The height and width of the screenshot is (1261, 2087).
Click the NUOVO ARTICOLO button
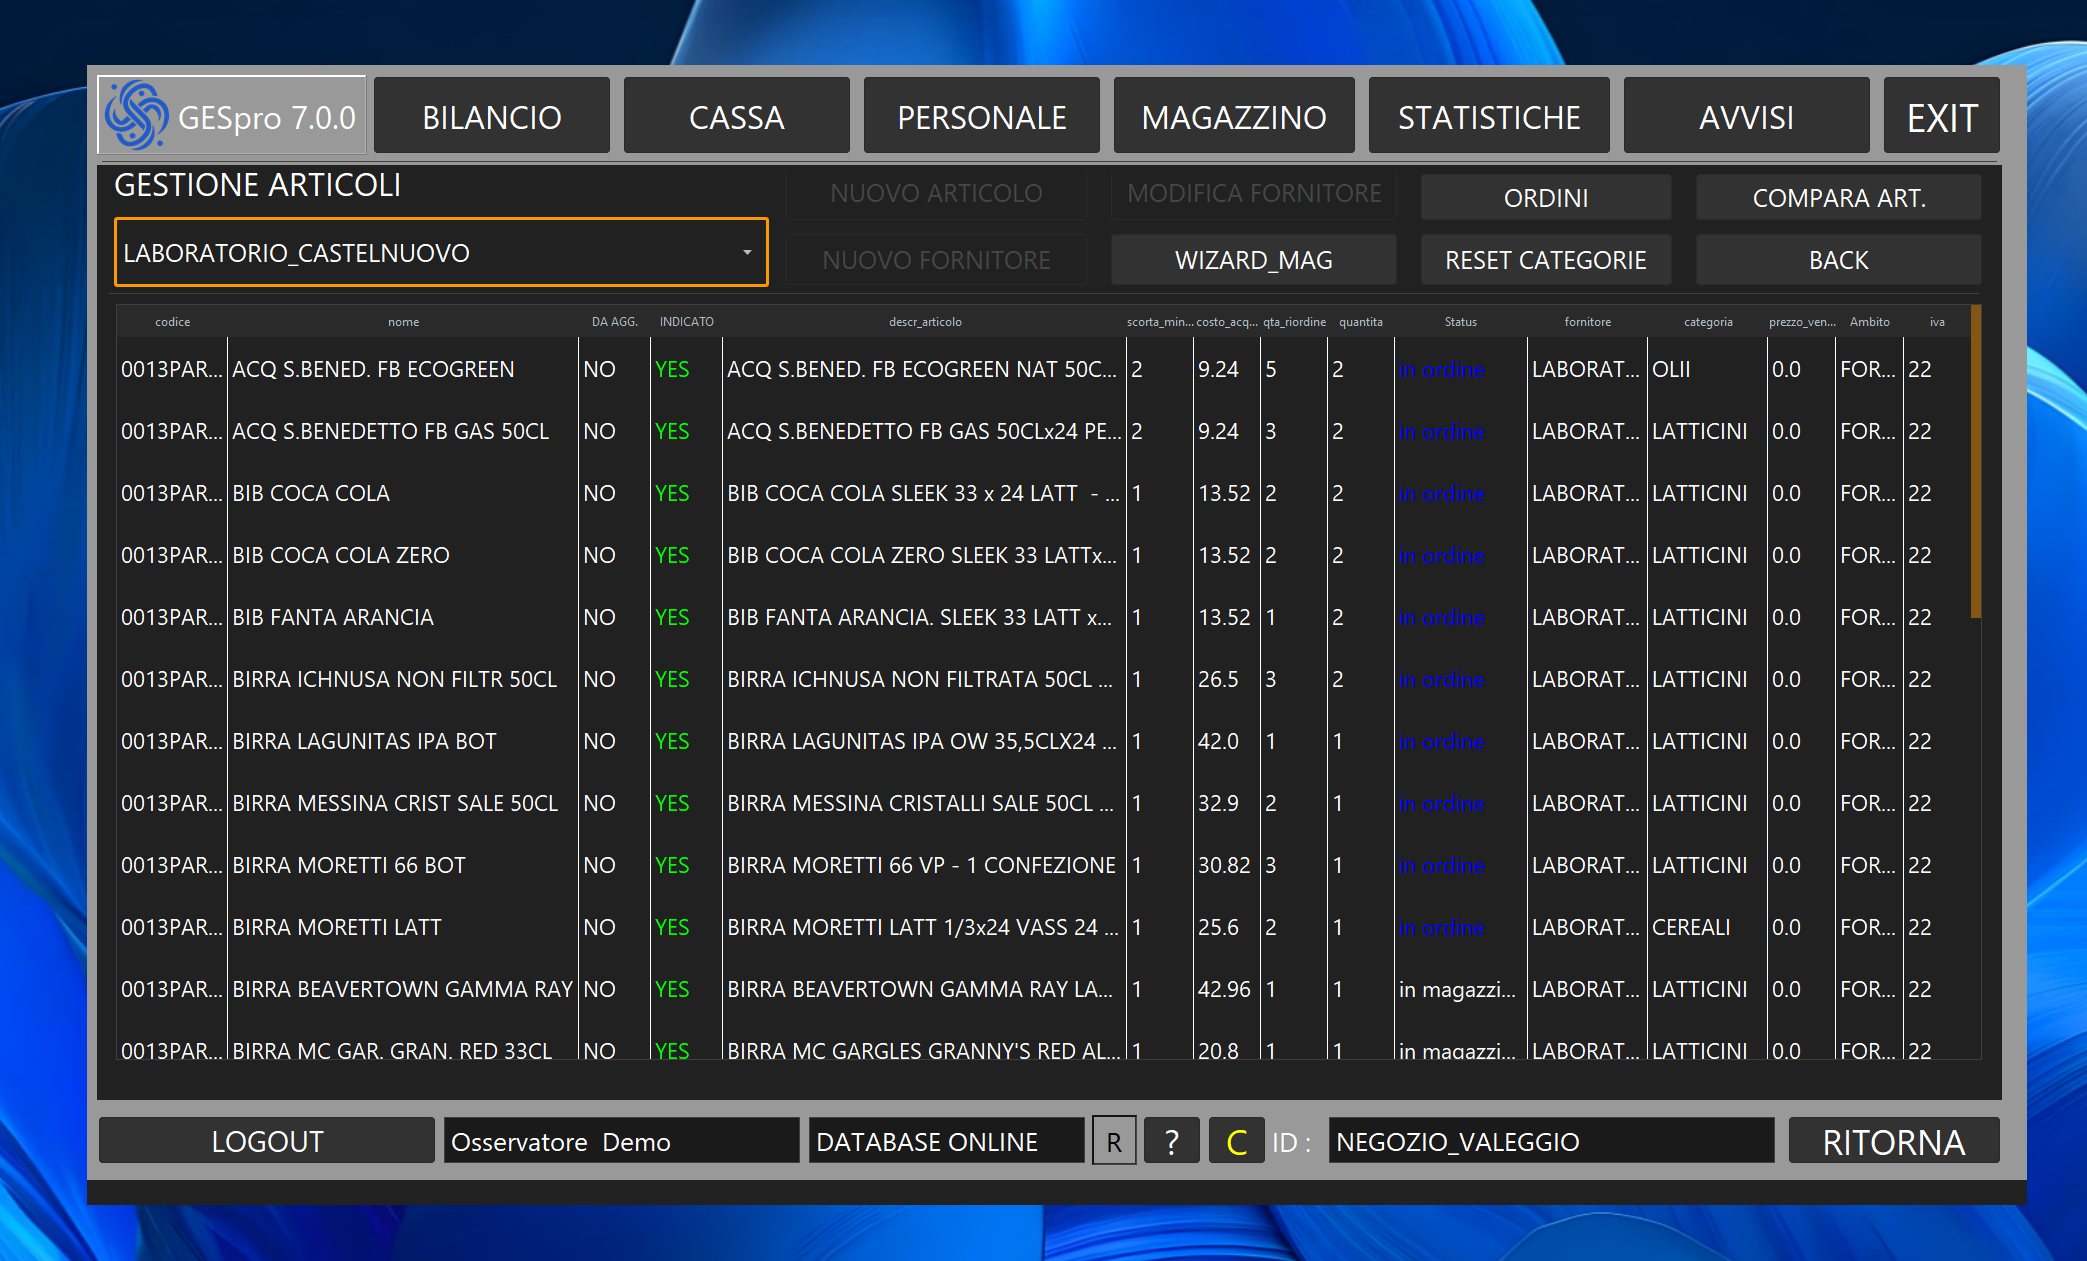coord(936,194)
